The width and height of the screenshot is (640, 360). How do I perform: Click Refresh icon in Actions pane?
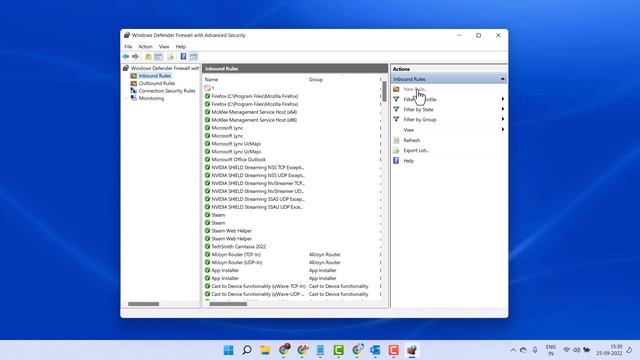(x=396, y=140)
